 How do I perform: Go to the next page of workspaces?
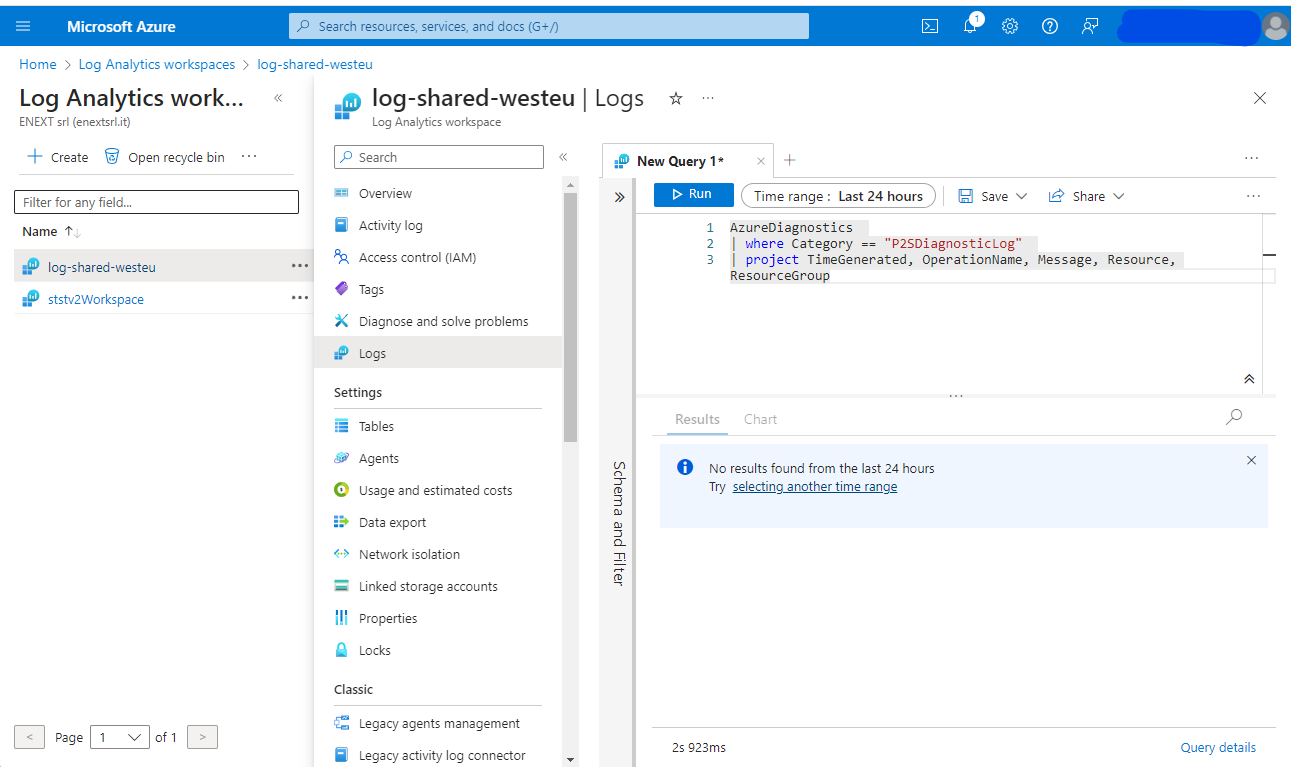(202, 737)
